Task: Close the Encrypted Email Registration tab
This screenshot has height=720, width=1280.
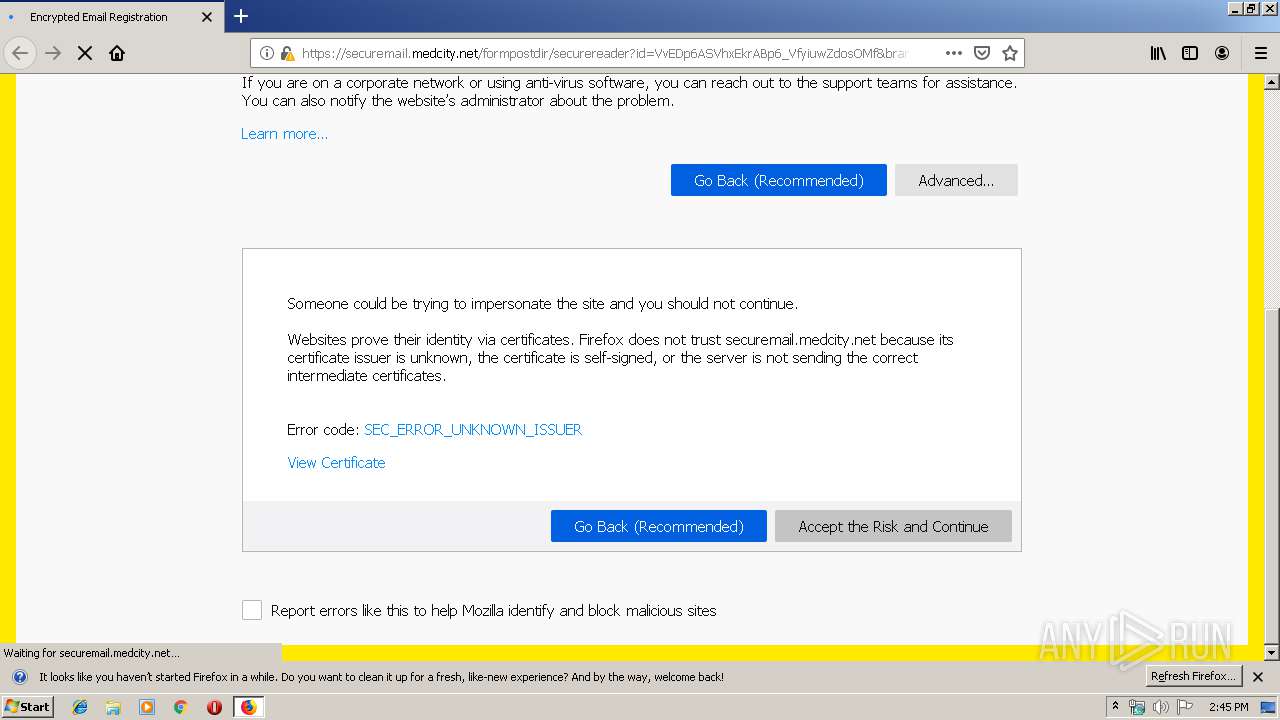Action: tap(207, 17)
